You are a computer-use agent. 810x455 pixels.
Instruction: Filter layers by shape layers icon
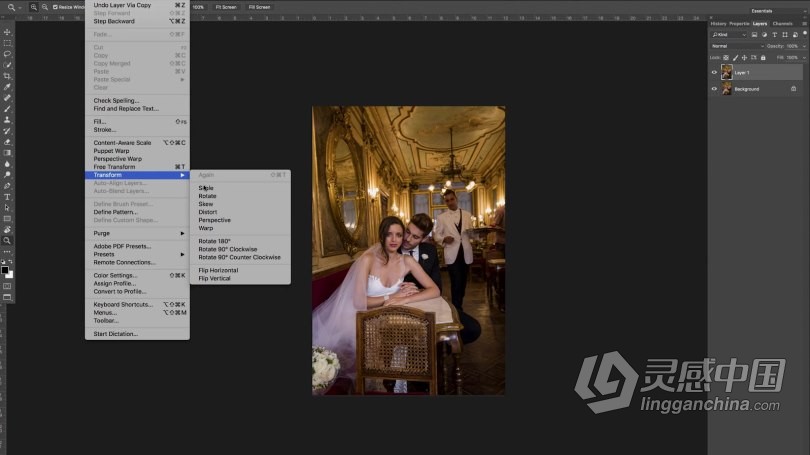click(x=785, y=35)
